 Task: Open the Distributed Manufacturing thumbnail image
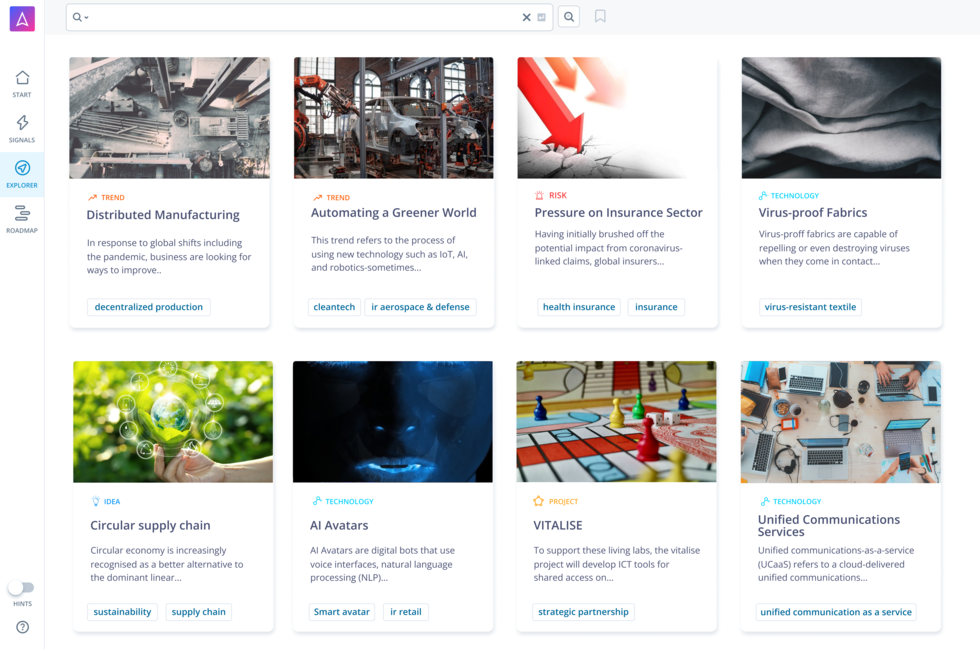click(169, 118)
